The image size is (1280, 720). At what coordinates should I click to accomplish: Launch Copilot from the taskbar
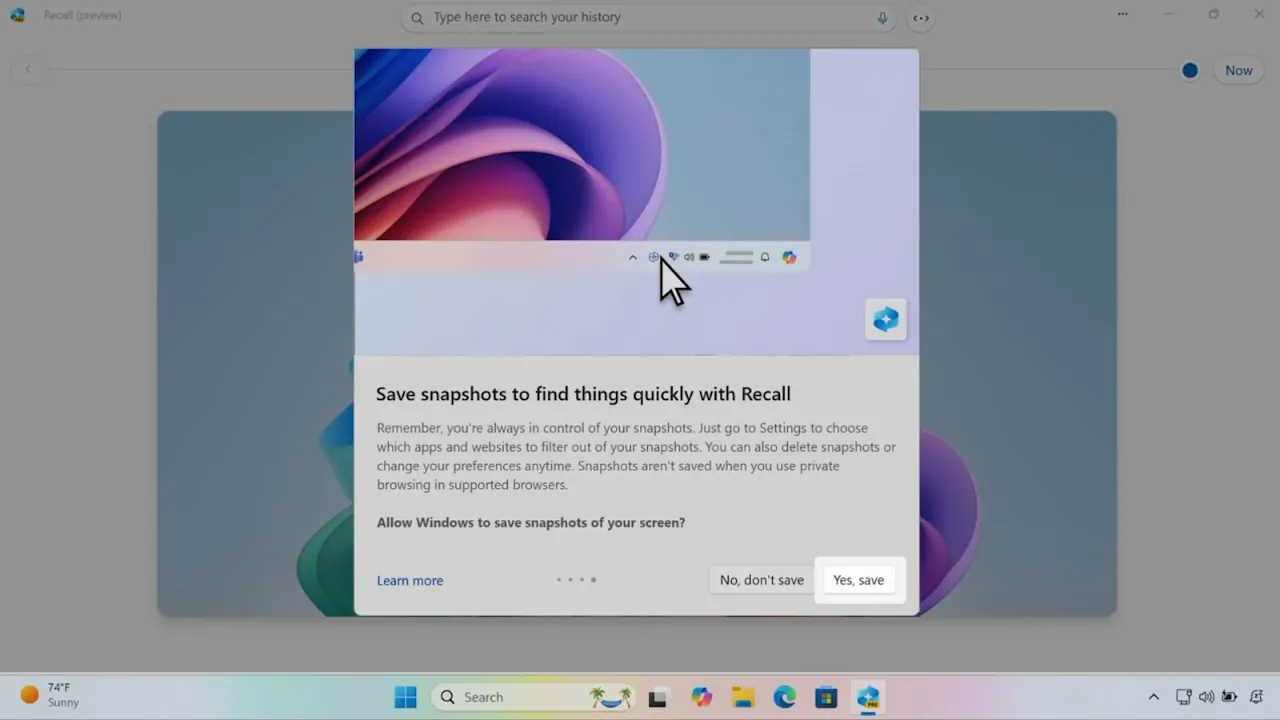[x=702, y=697]
